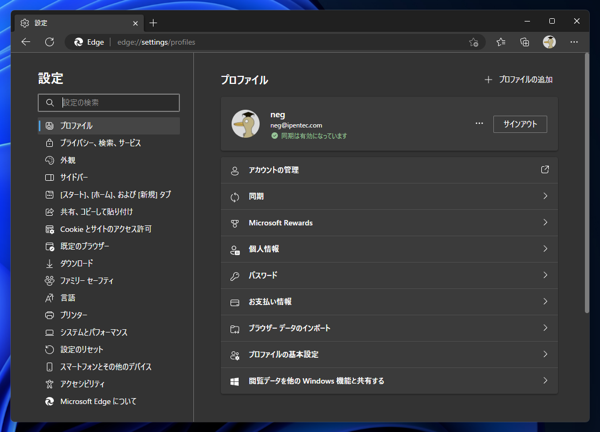Click the パスワード key icon

[x=235, y=276]
